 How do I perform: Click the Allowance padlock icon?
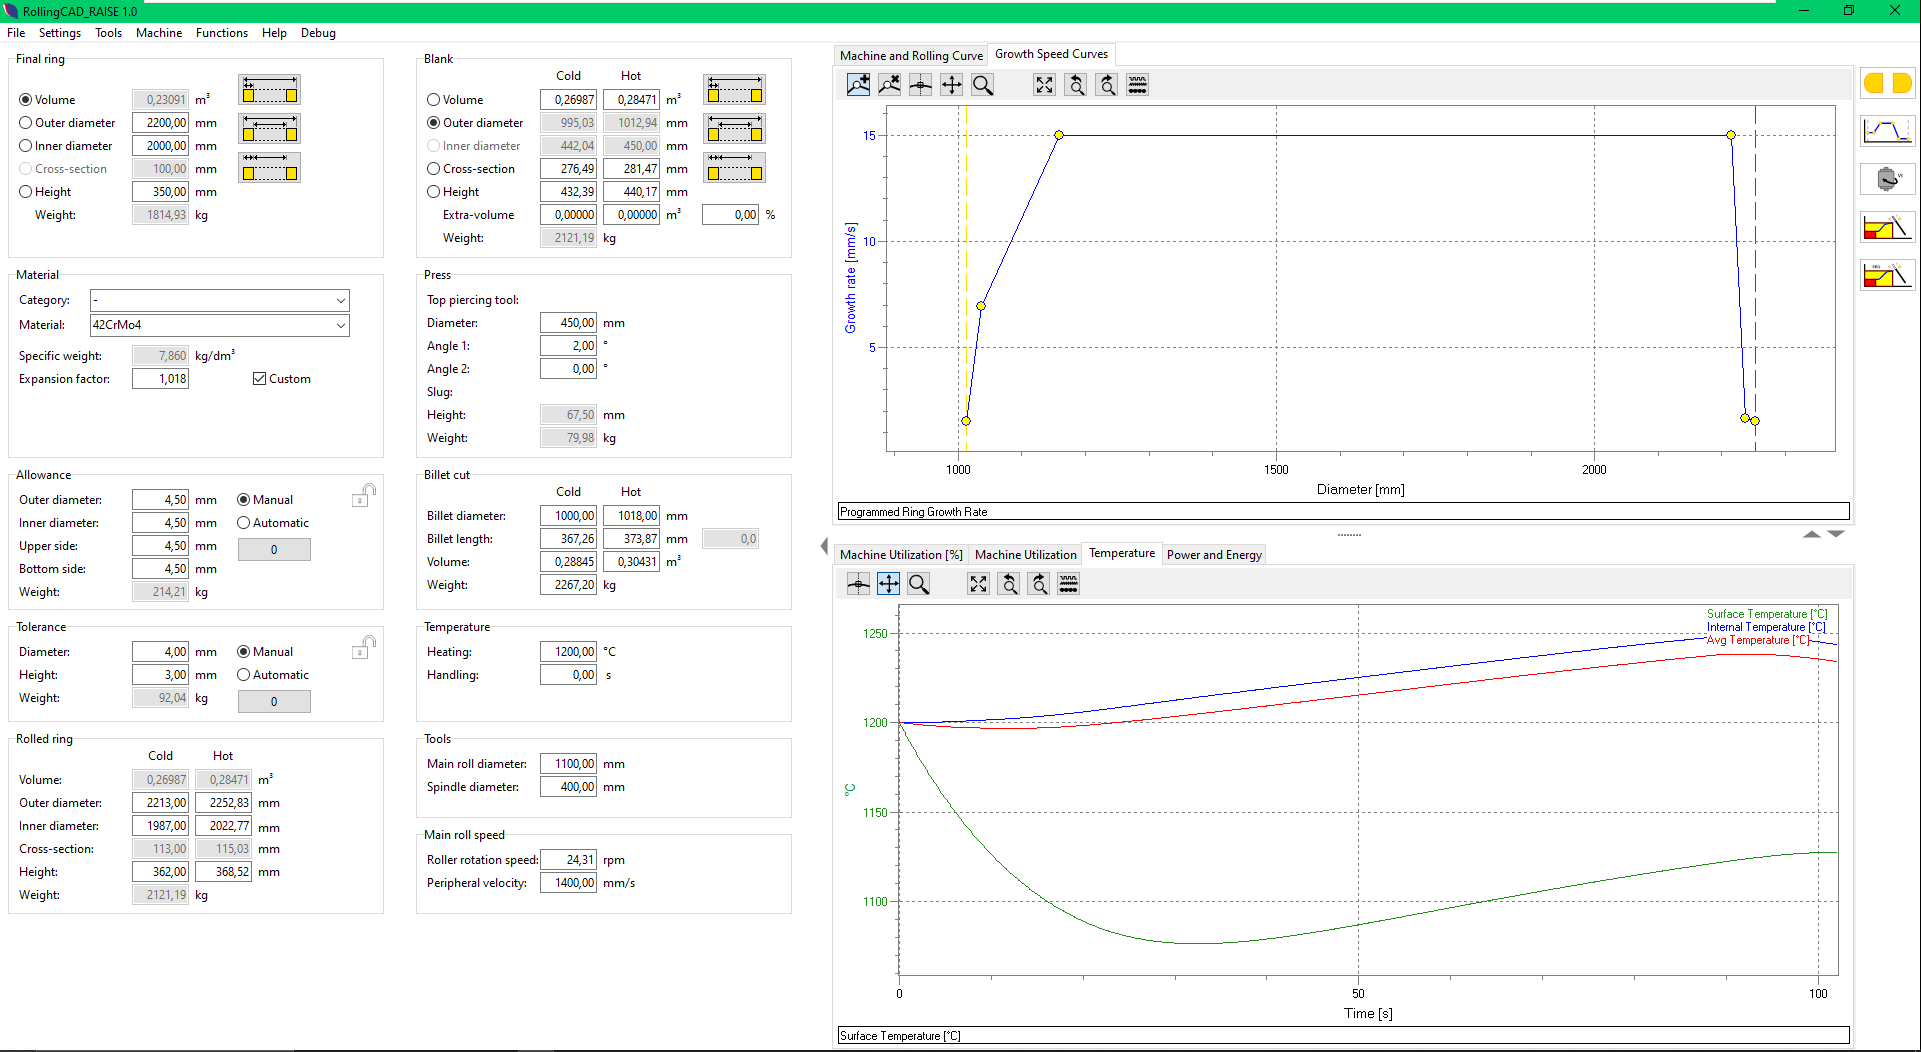[x=363, y=495]
